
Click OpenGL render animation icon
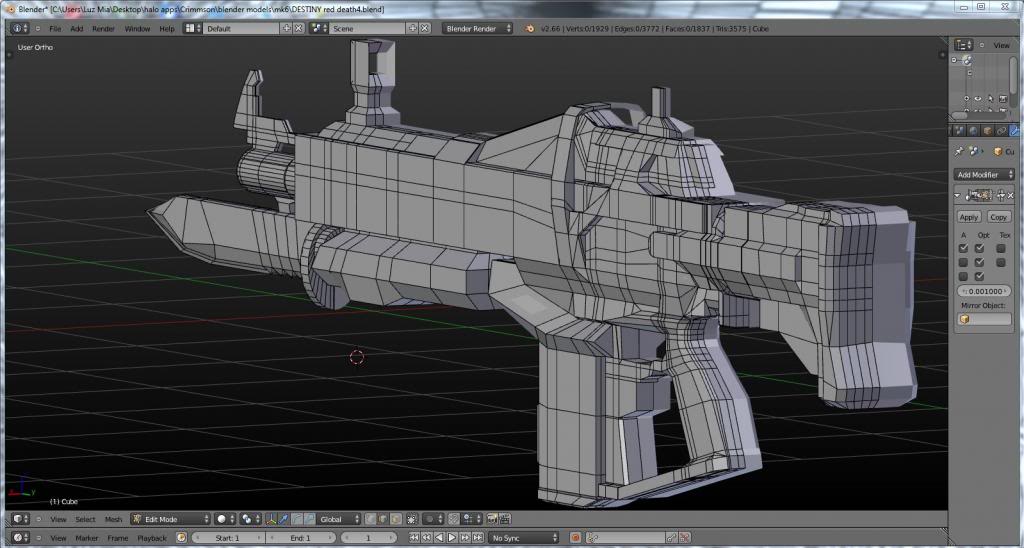505,519
